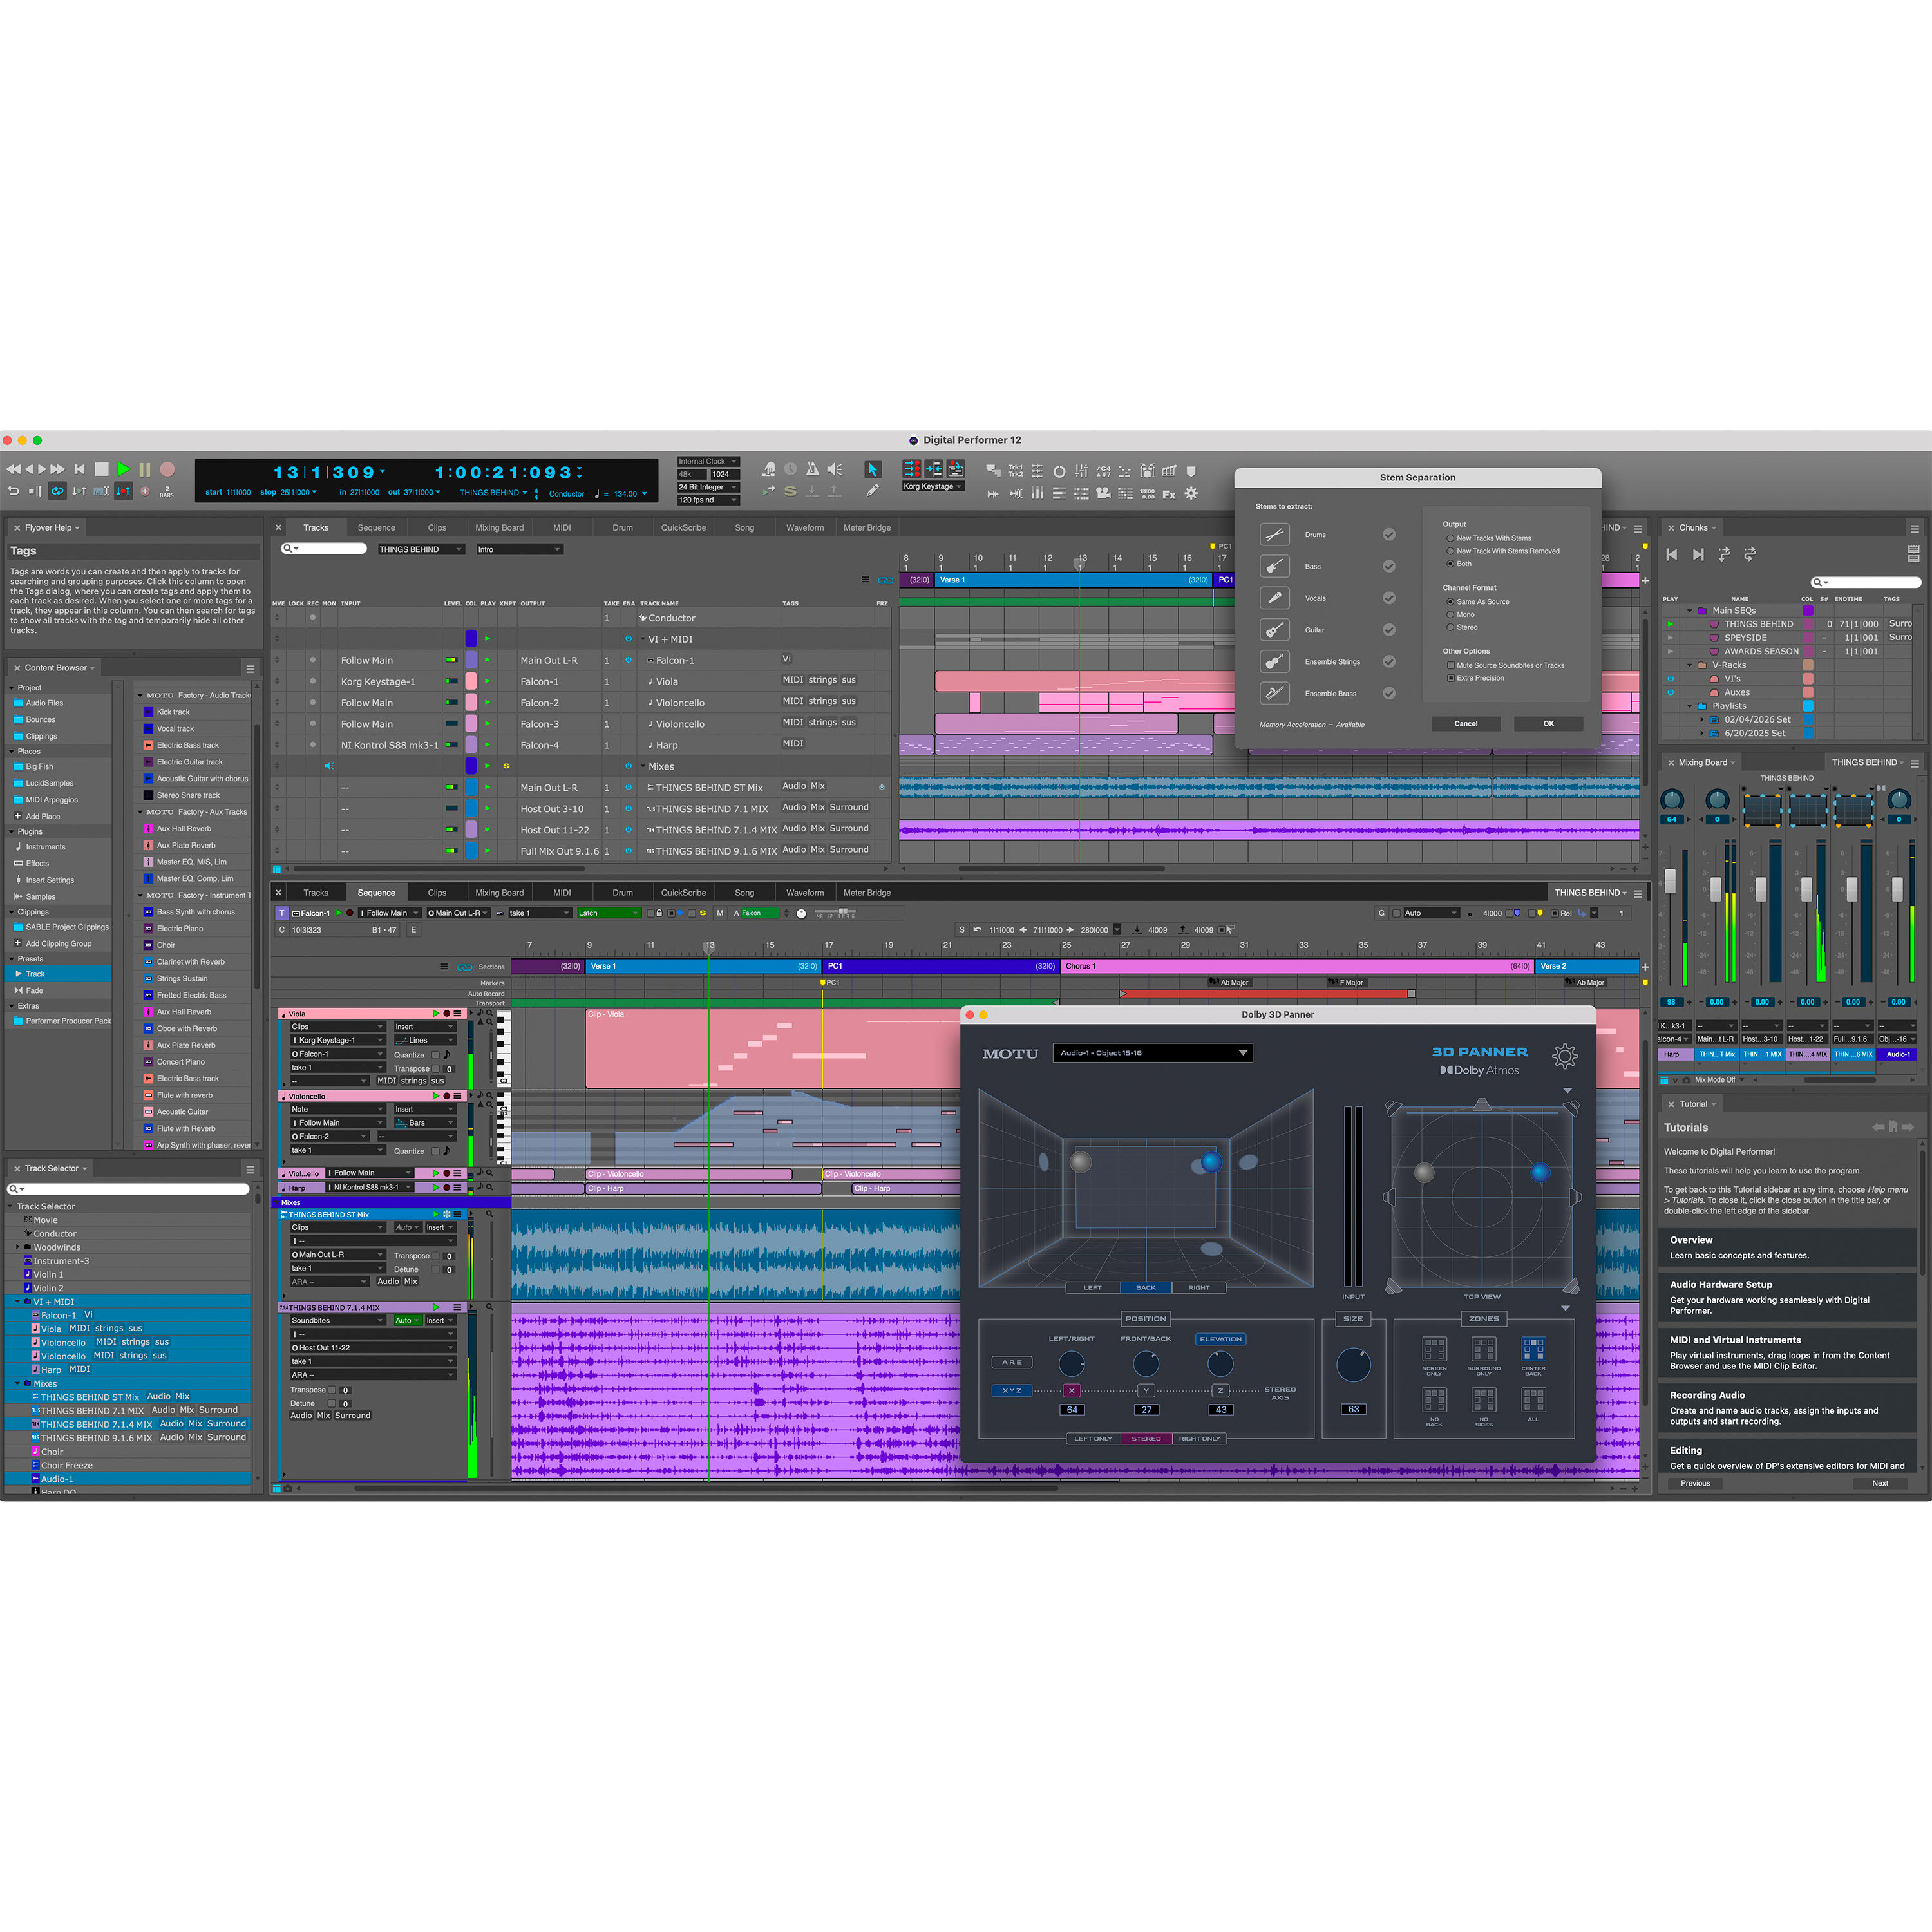The height and width of the screenshot is (1932, 1932).
Task: Click the Left/Right position knob
Action: 1071,1363
